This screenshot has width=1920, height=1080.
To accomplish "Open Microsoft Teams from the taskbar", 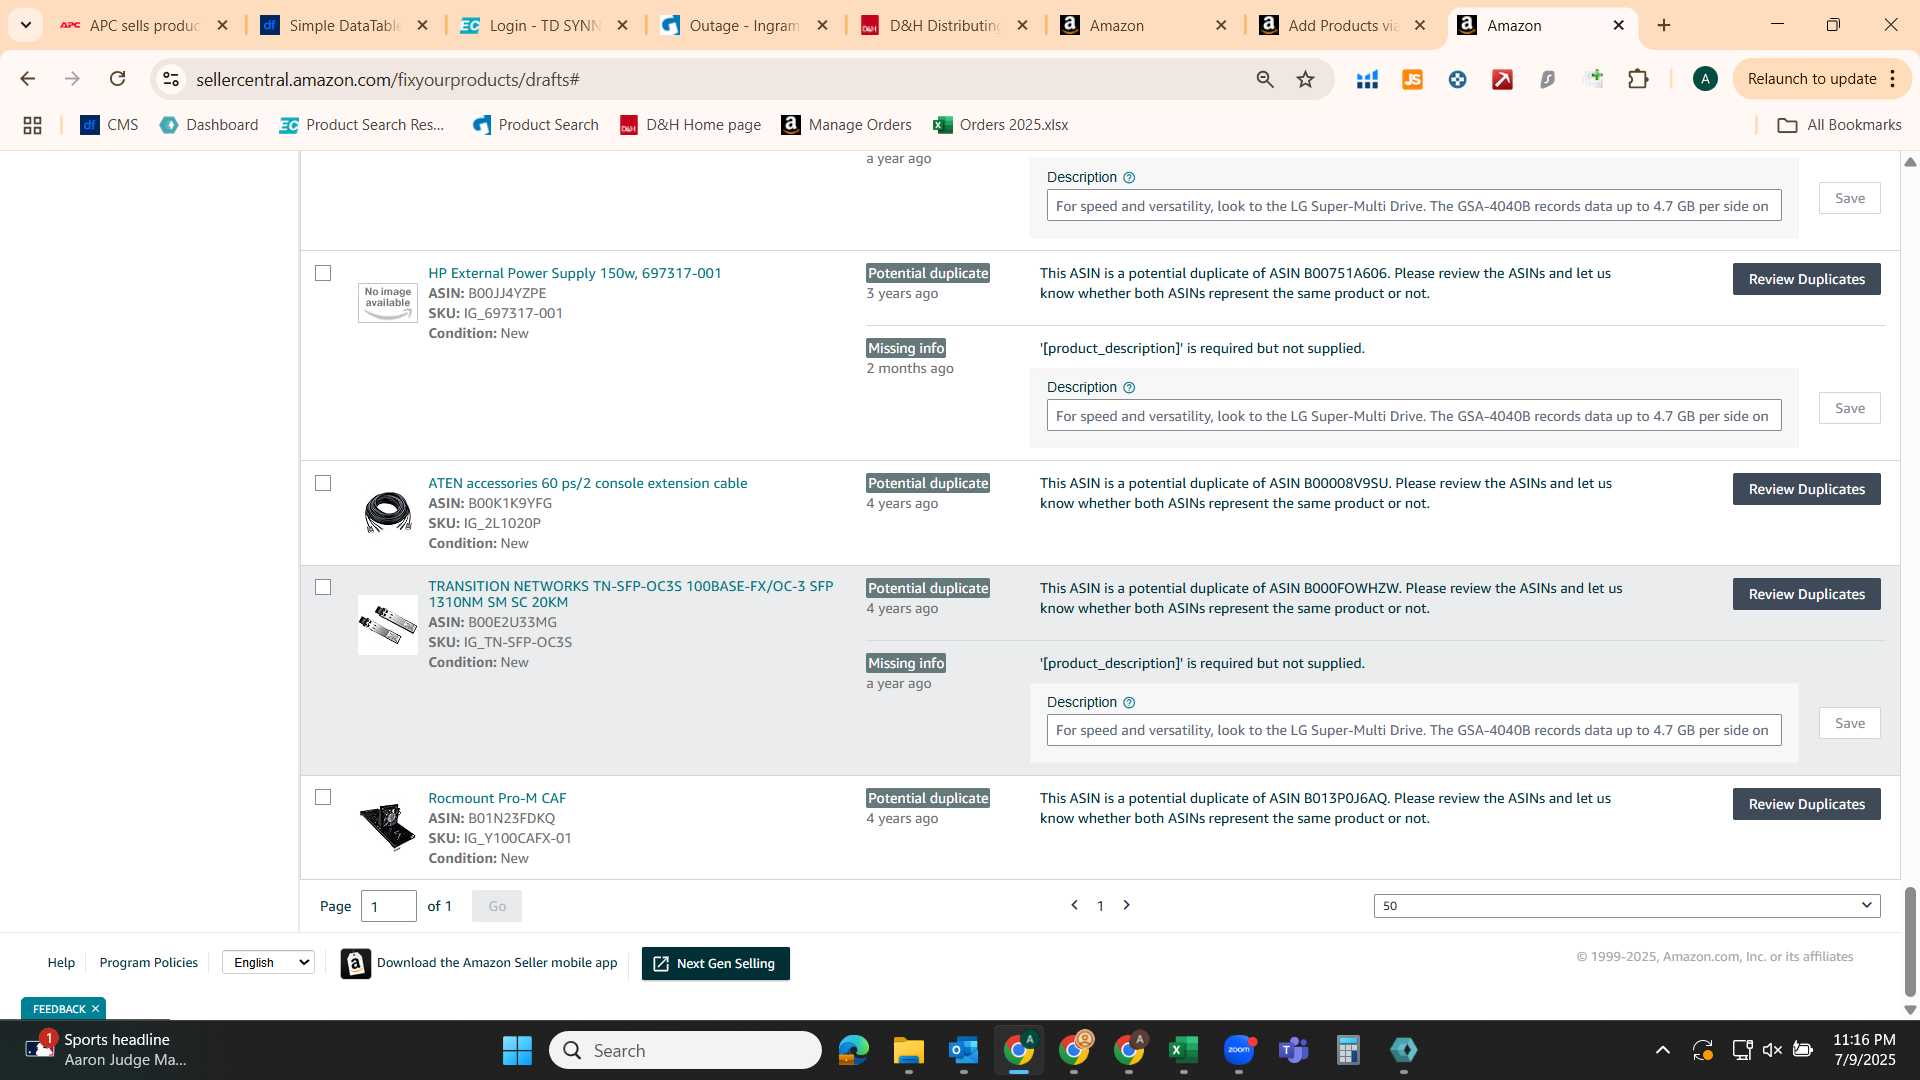I will pyautogui.click(x=1294, y=1050).
